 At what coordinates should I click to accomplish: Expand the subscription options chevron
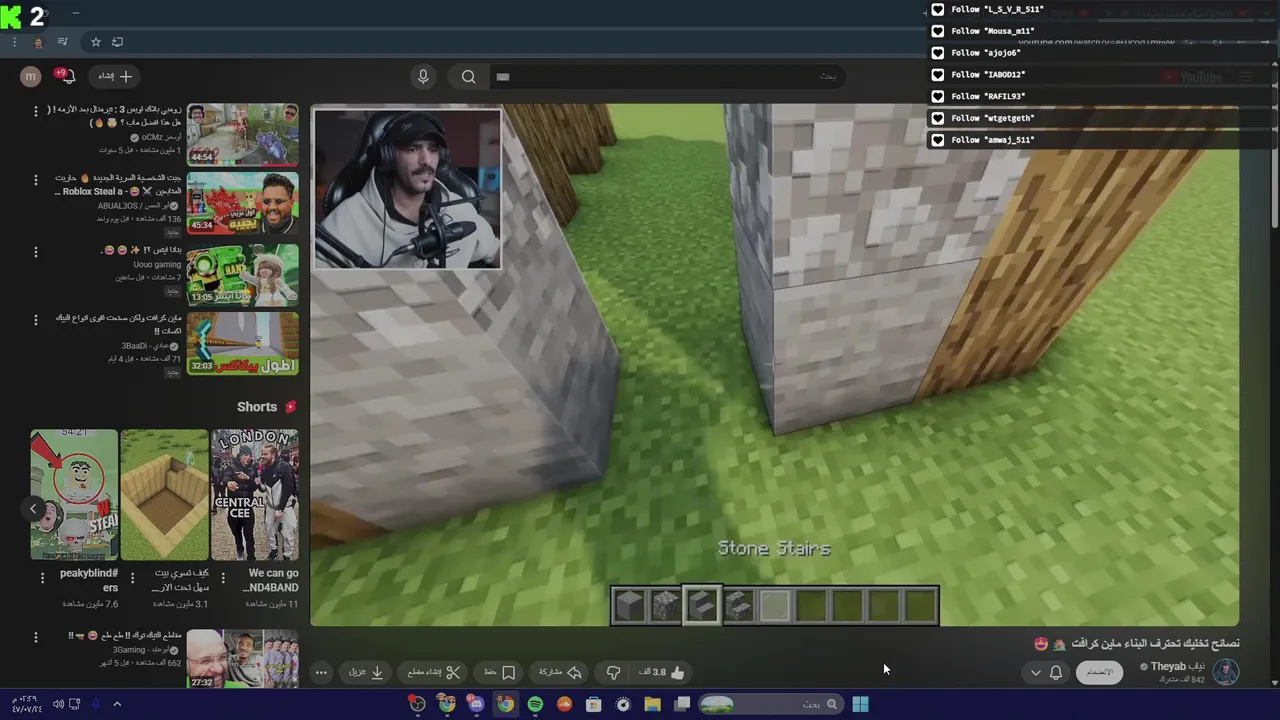(x=1035, y=673)
